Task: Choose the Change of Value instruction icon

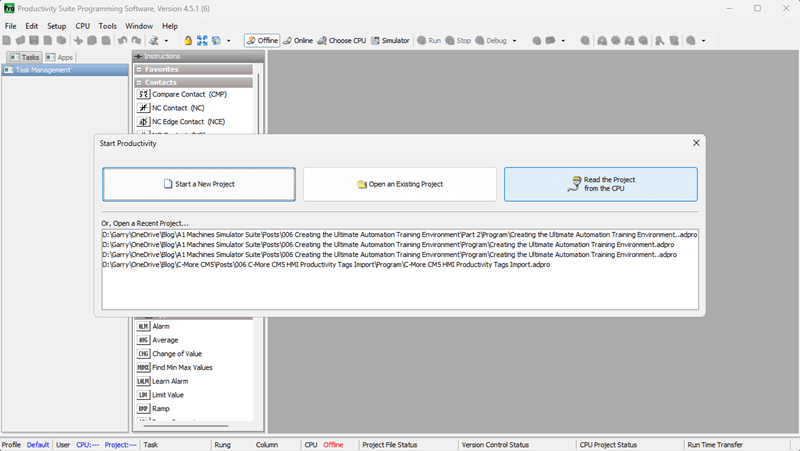Action: [x=143, y=354]
